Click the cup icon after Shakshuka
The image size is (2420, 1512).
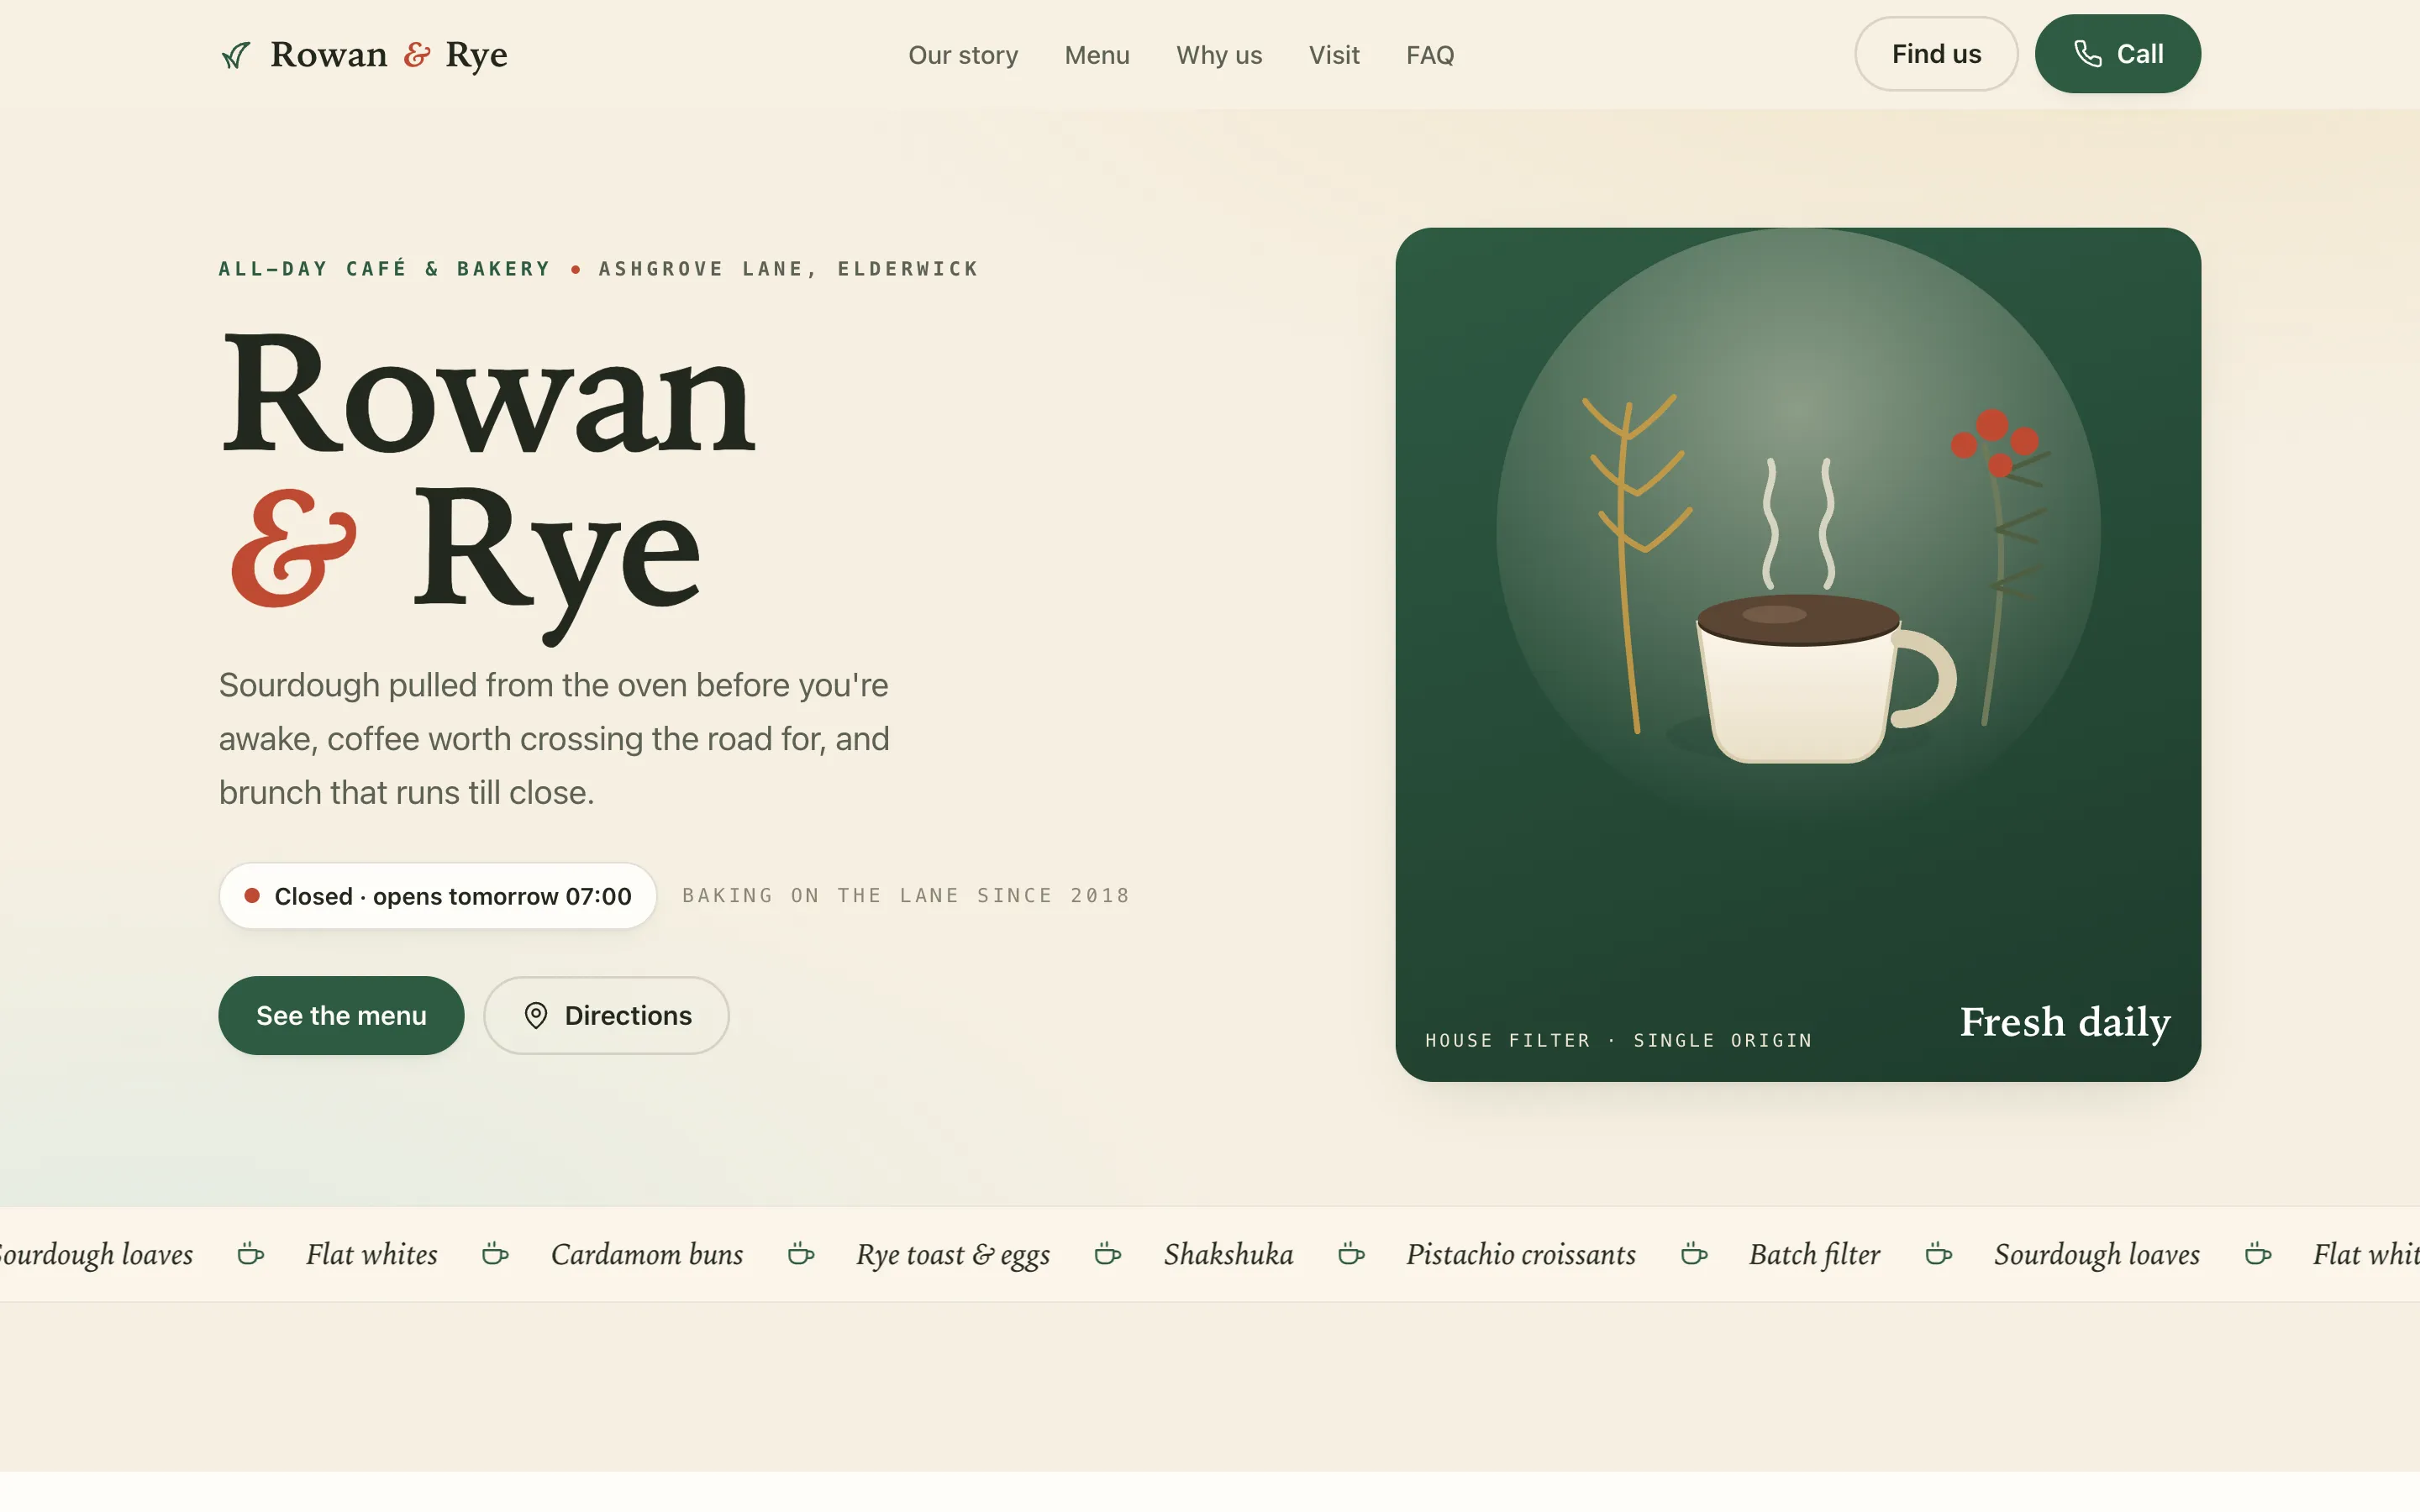pyautogui.click(x=1351, y=1254)
